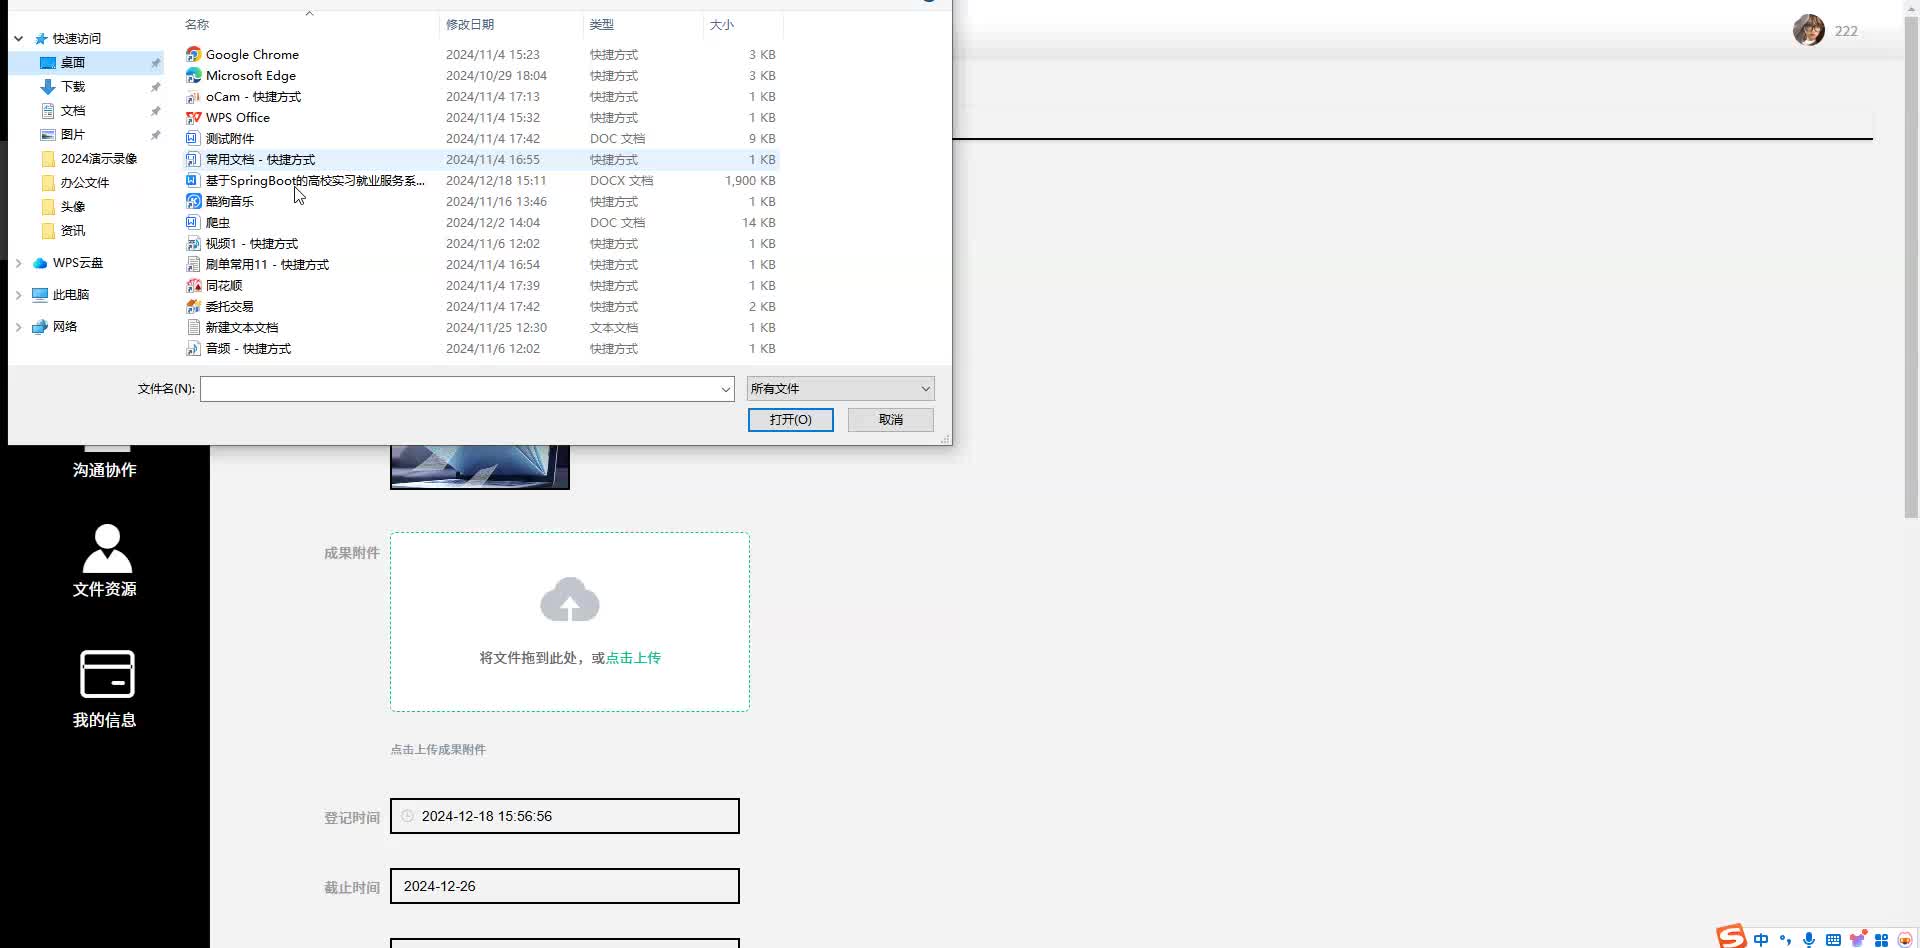Viewport: 1920px width, 948px height.
Task: Open 我的信息 in the web page sidebar
Action: tap(105, 689)
